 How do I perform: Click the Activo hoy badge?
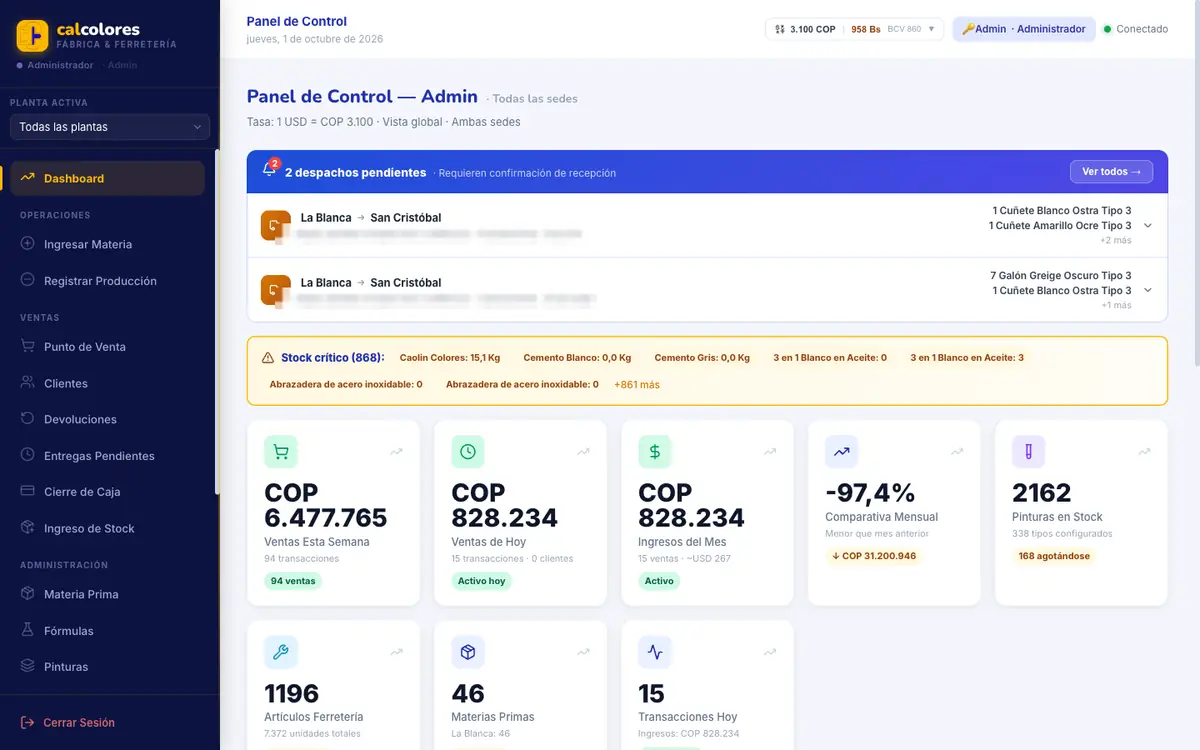[x=481, y=581]
